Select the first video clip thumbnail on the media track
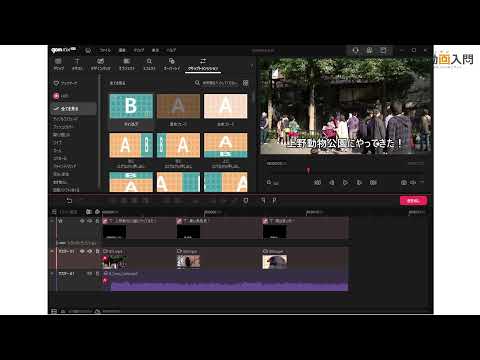Viewport: 480px width, 360px height. [x=115, y=262]
